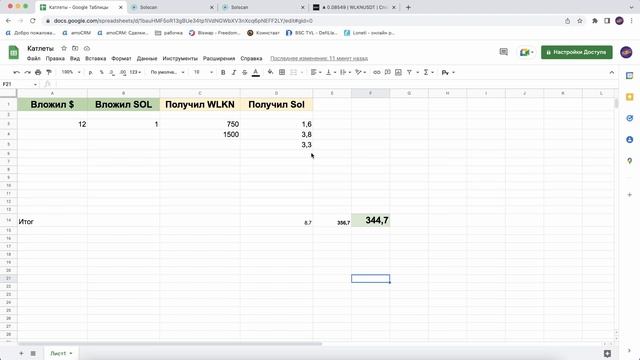
Task: Click the redo icon in toolbar
Action: 27,72
